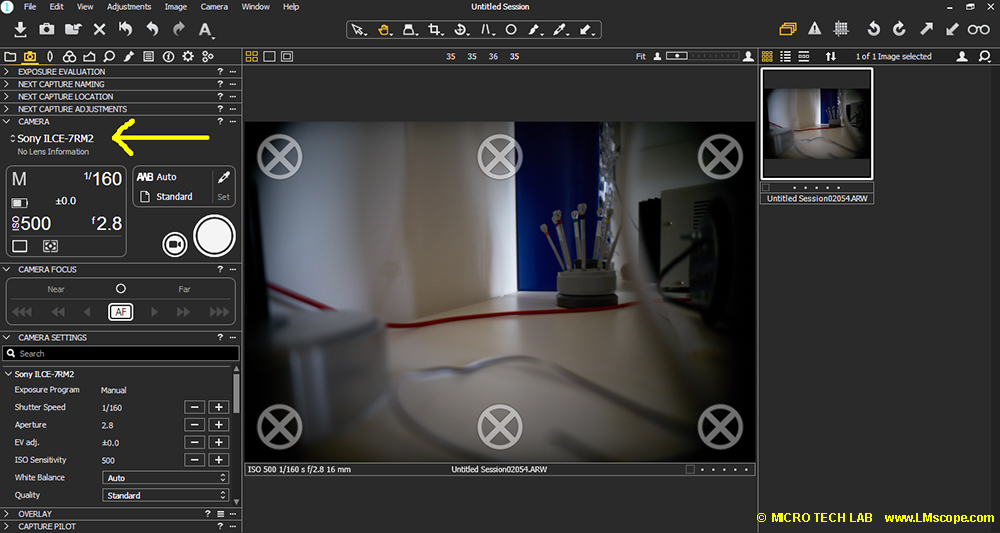Show exposure warning triangle icon
Viewport: 1000px width, 533px height.
click(x=815, y=29)
